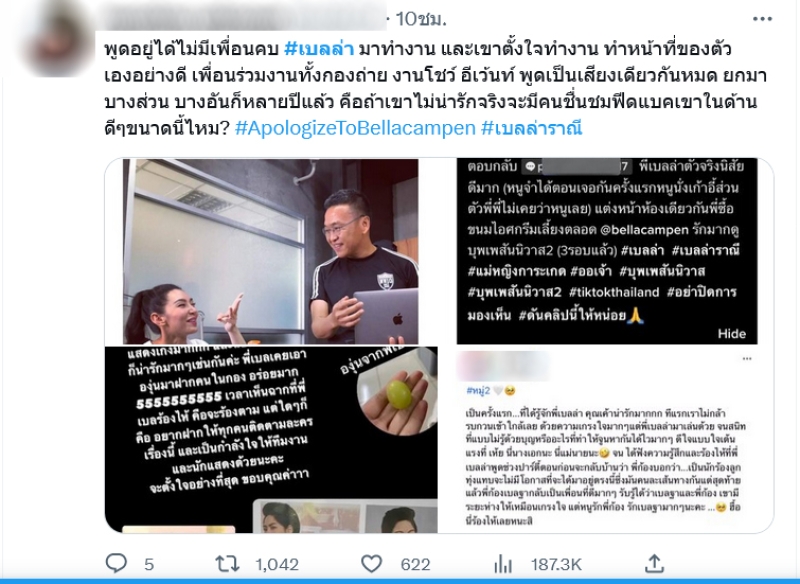Click Hide in the TikTok comment image
The image size is (800, 584).
(732, 334)
